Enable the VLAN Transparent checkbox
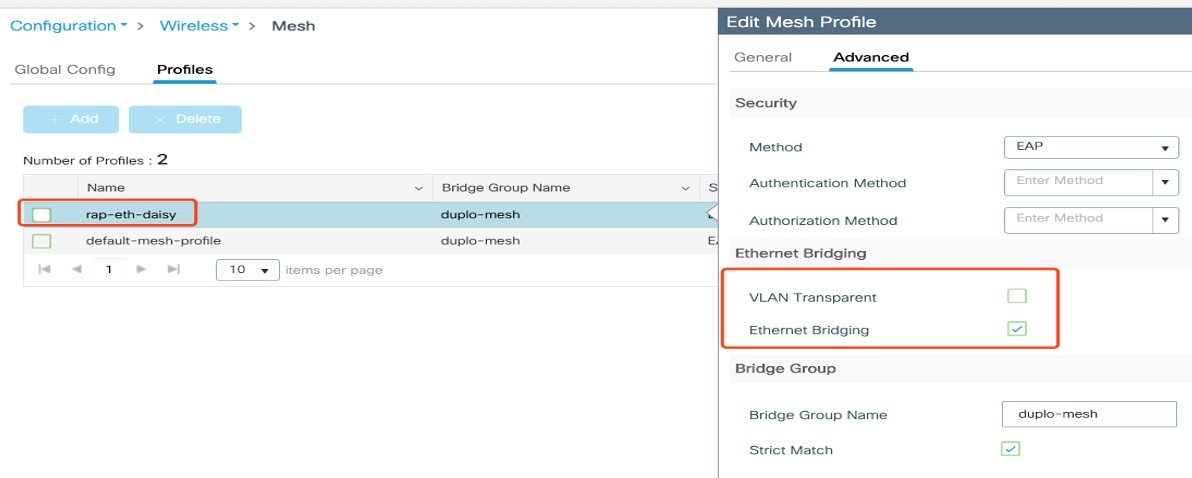The height and width of the screenshot is (478, 1192). coord(1016,296)
